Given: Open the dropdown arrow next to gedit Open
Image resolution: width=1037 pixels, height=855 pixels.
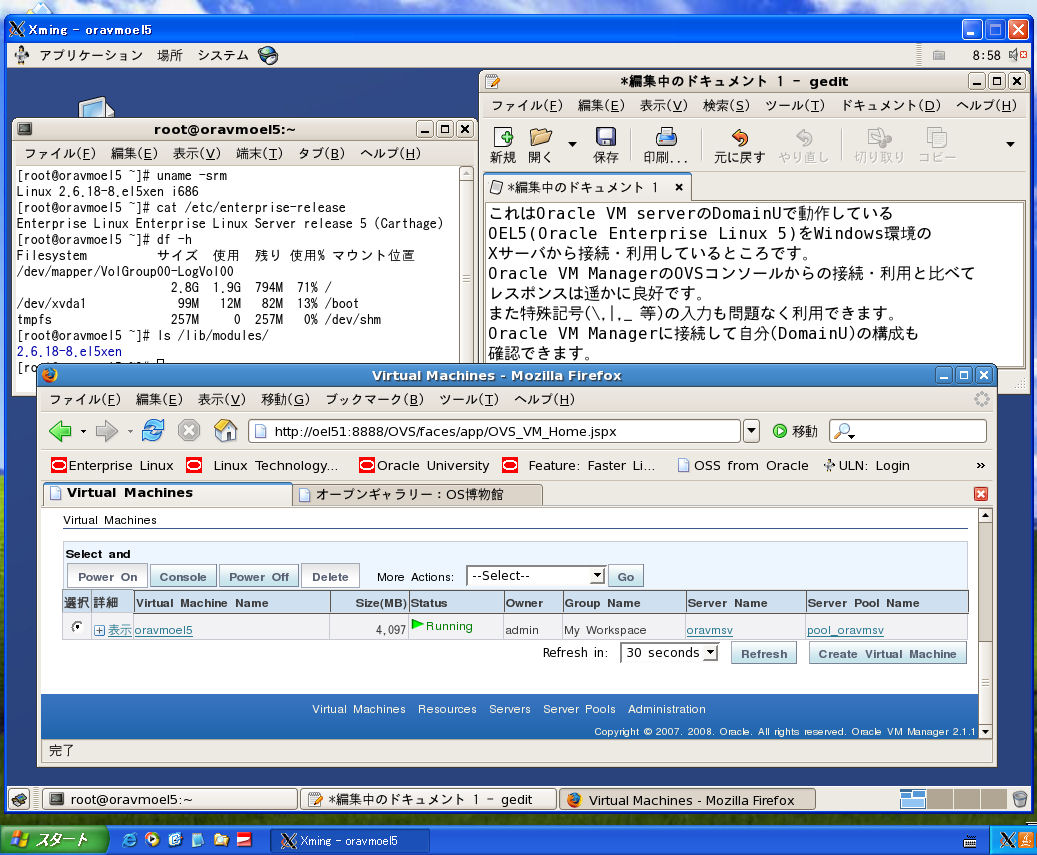Looking at the screenshot, I should [572, 143].
